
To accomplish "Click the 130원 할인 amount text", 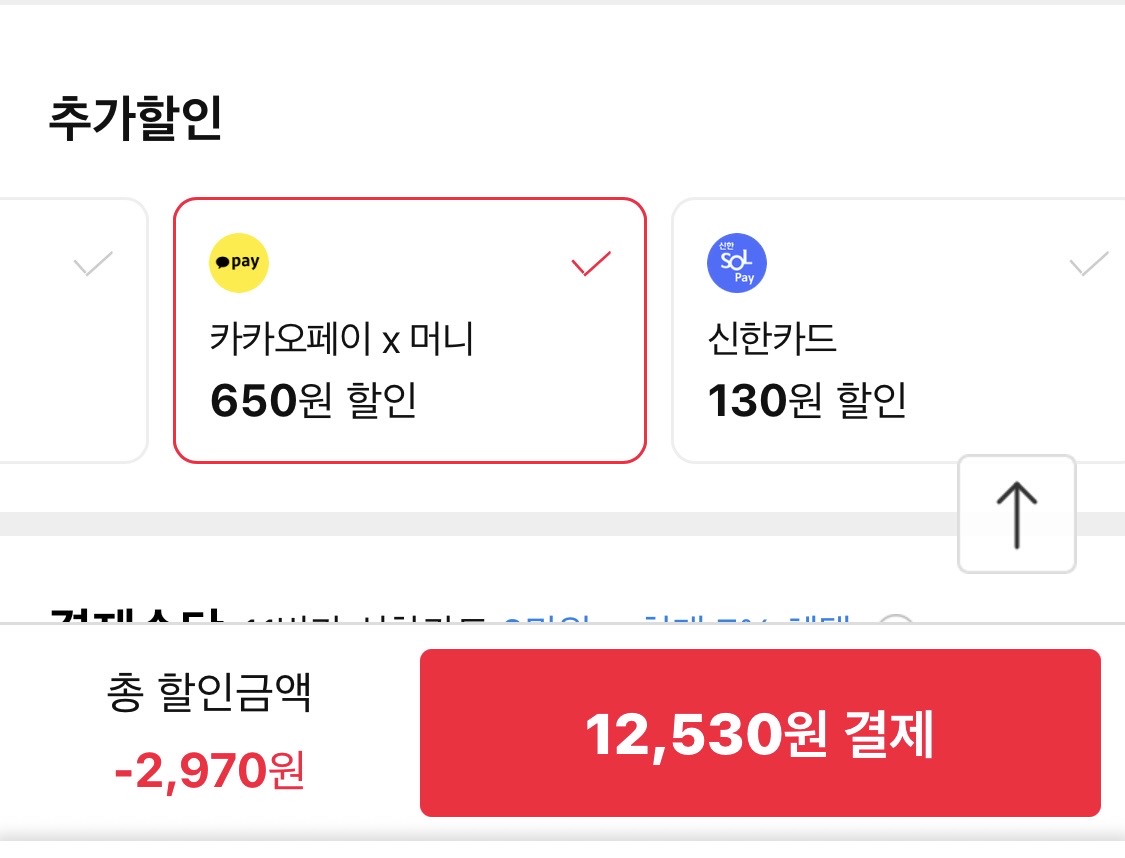I will [806, 401].
